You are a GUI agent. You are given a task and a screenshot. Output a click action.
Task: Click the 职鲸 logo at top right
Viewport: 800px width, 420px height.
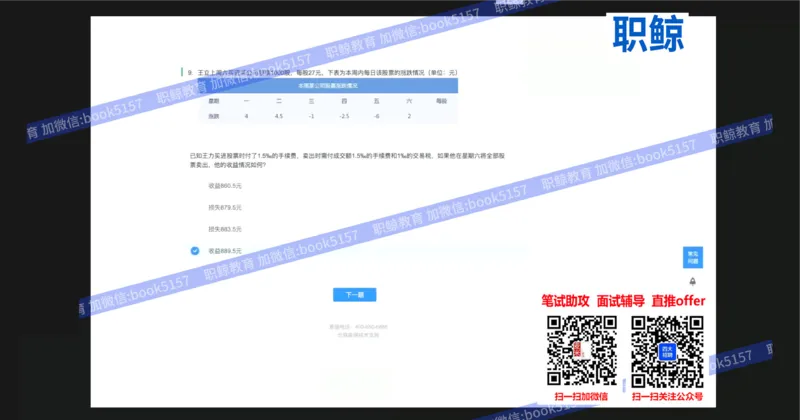point(648,34)
